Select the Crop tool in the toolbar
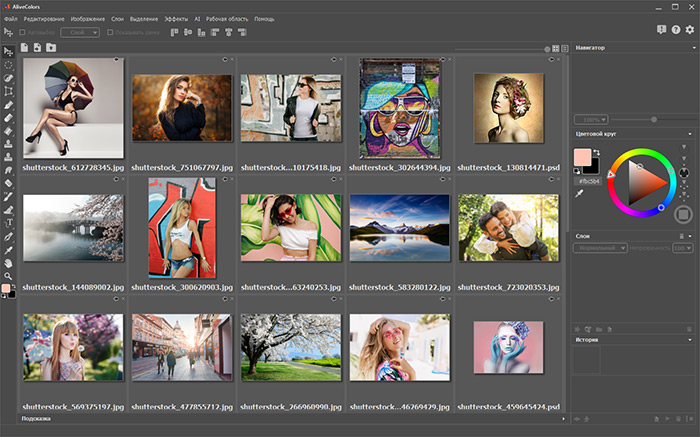The height and width of the screenshot is (437, 700). click(x=9, y=90)
